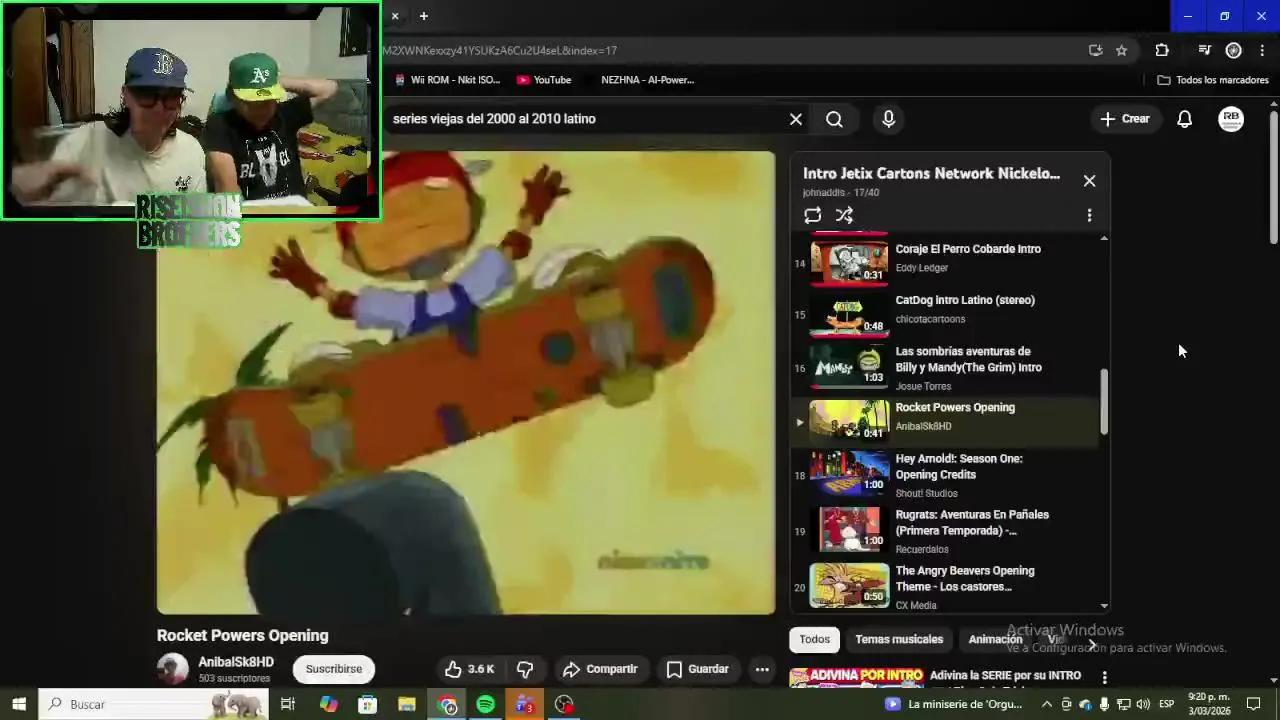The width and height of the screenshot is (1280, 720).
Task: Open Wii ROM - Nkit ISO bookmark
Action: point(446,80)
